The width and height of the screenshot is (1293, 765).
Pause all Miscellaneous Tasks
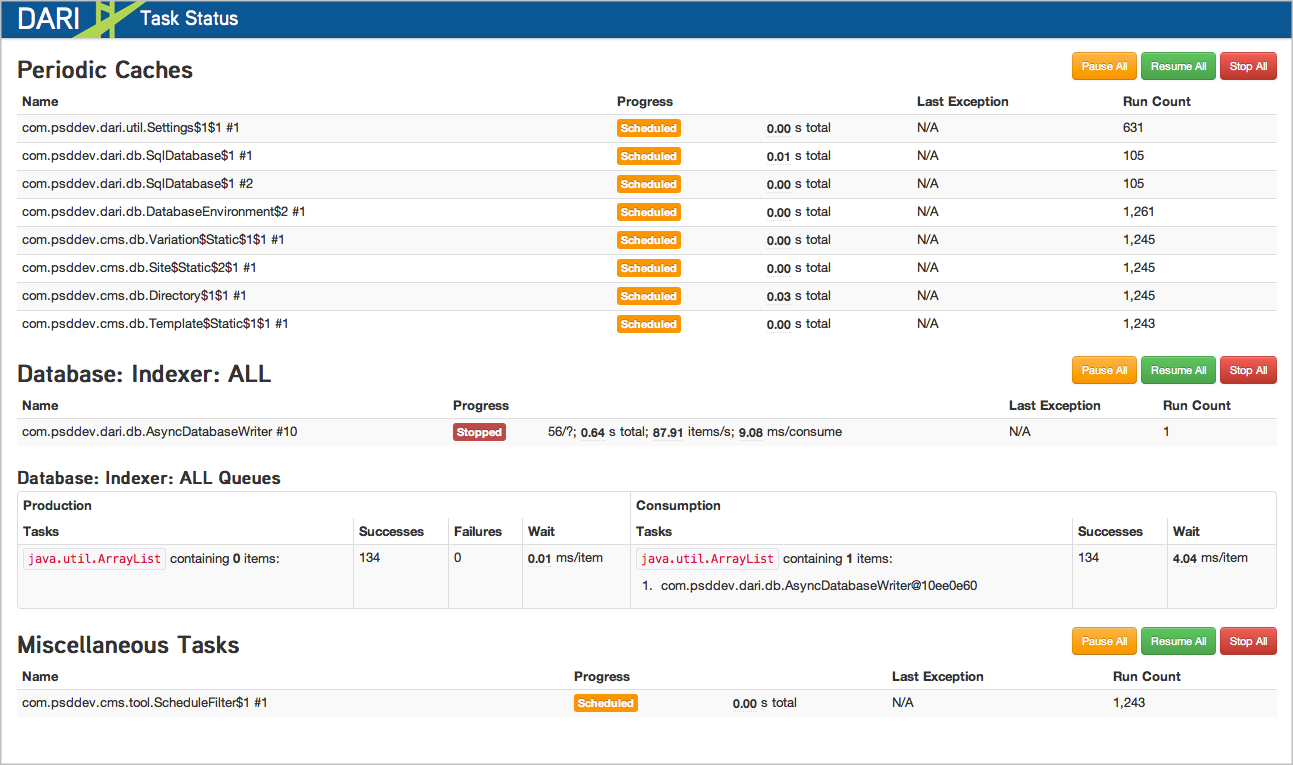tap(1104, 641)
